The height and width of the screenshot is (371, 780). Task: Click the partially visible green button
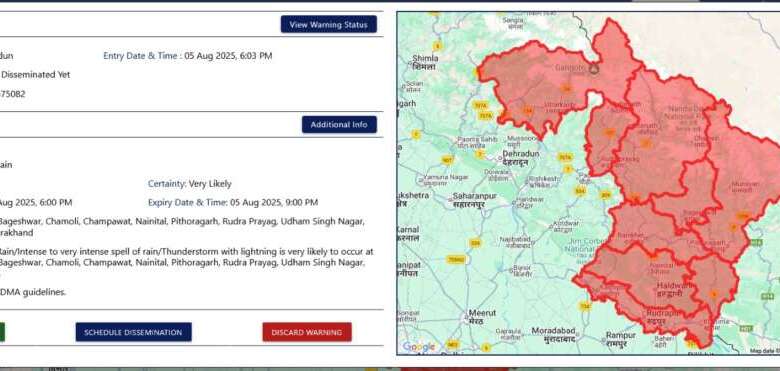click(2, 332)
